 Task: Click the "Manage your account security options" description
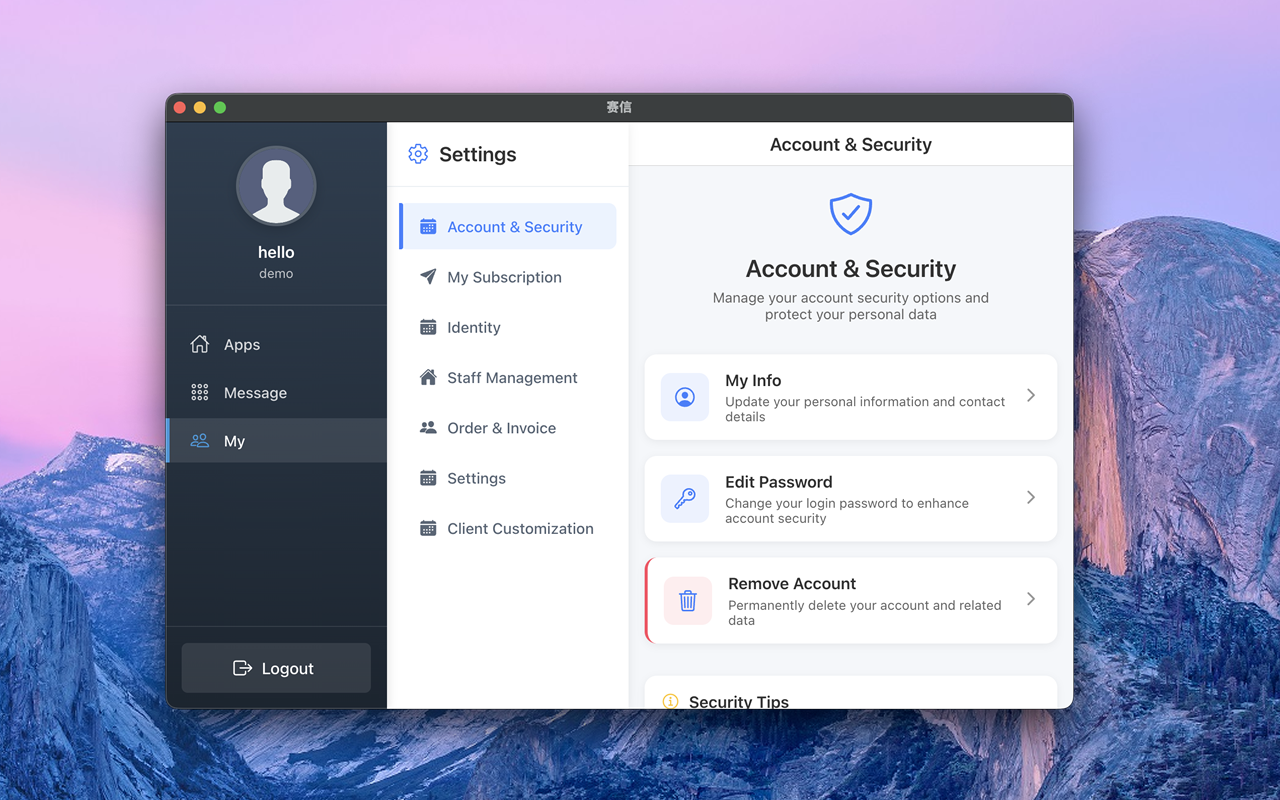[851, 306]
